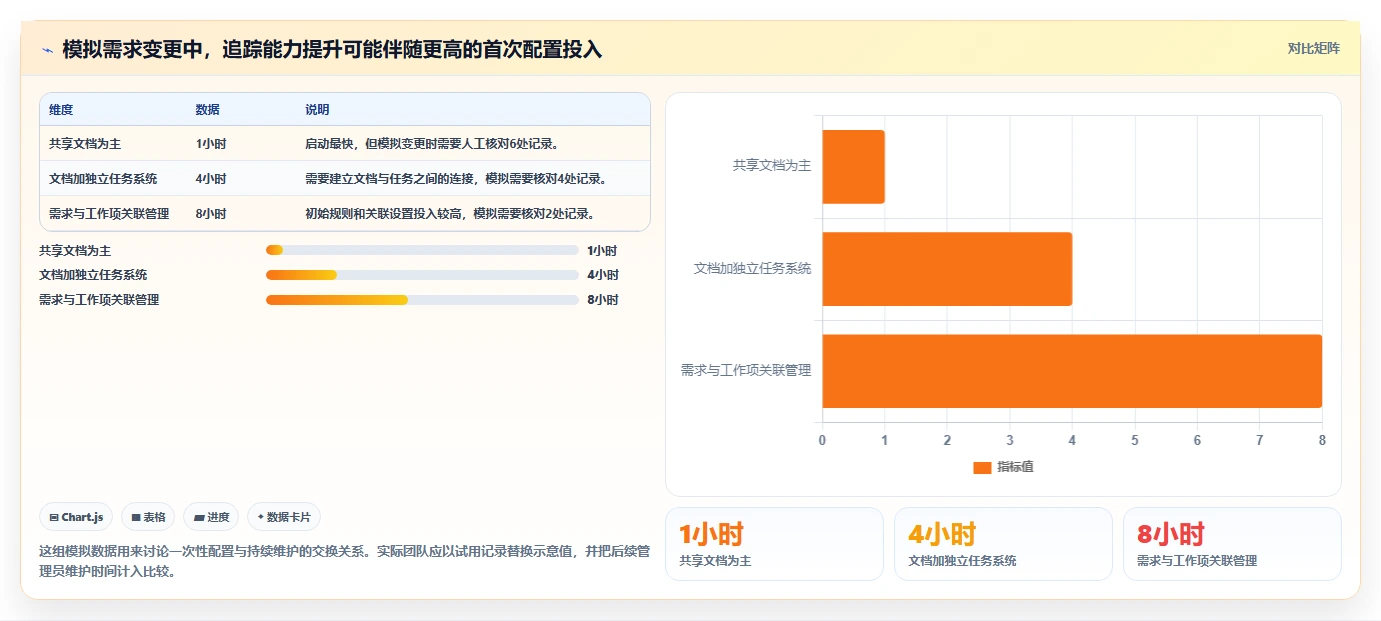Viewport: 1381px width, 621px height.
Task: Click the 指标值 legend text
Action: point(1015,467)
